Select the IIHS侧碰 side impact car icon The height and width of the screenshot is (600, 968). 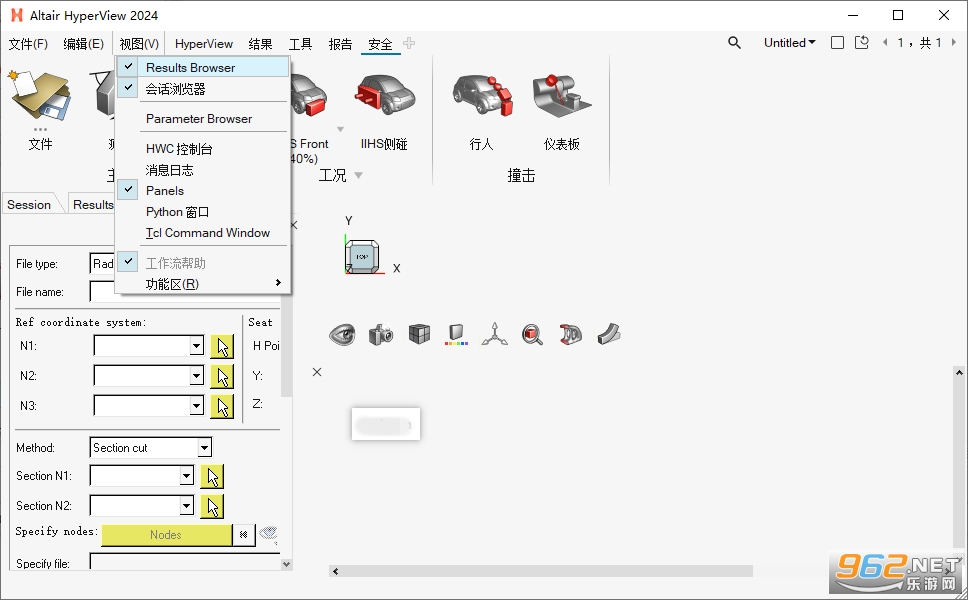(383, 94)
